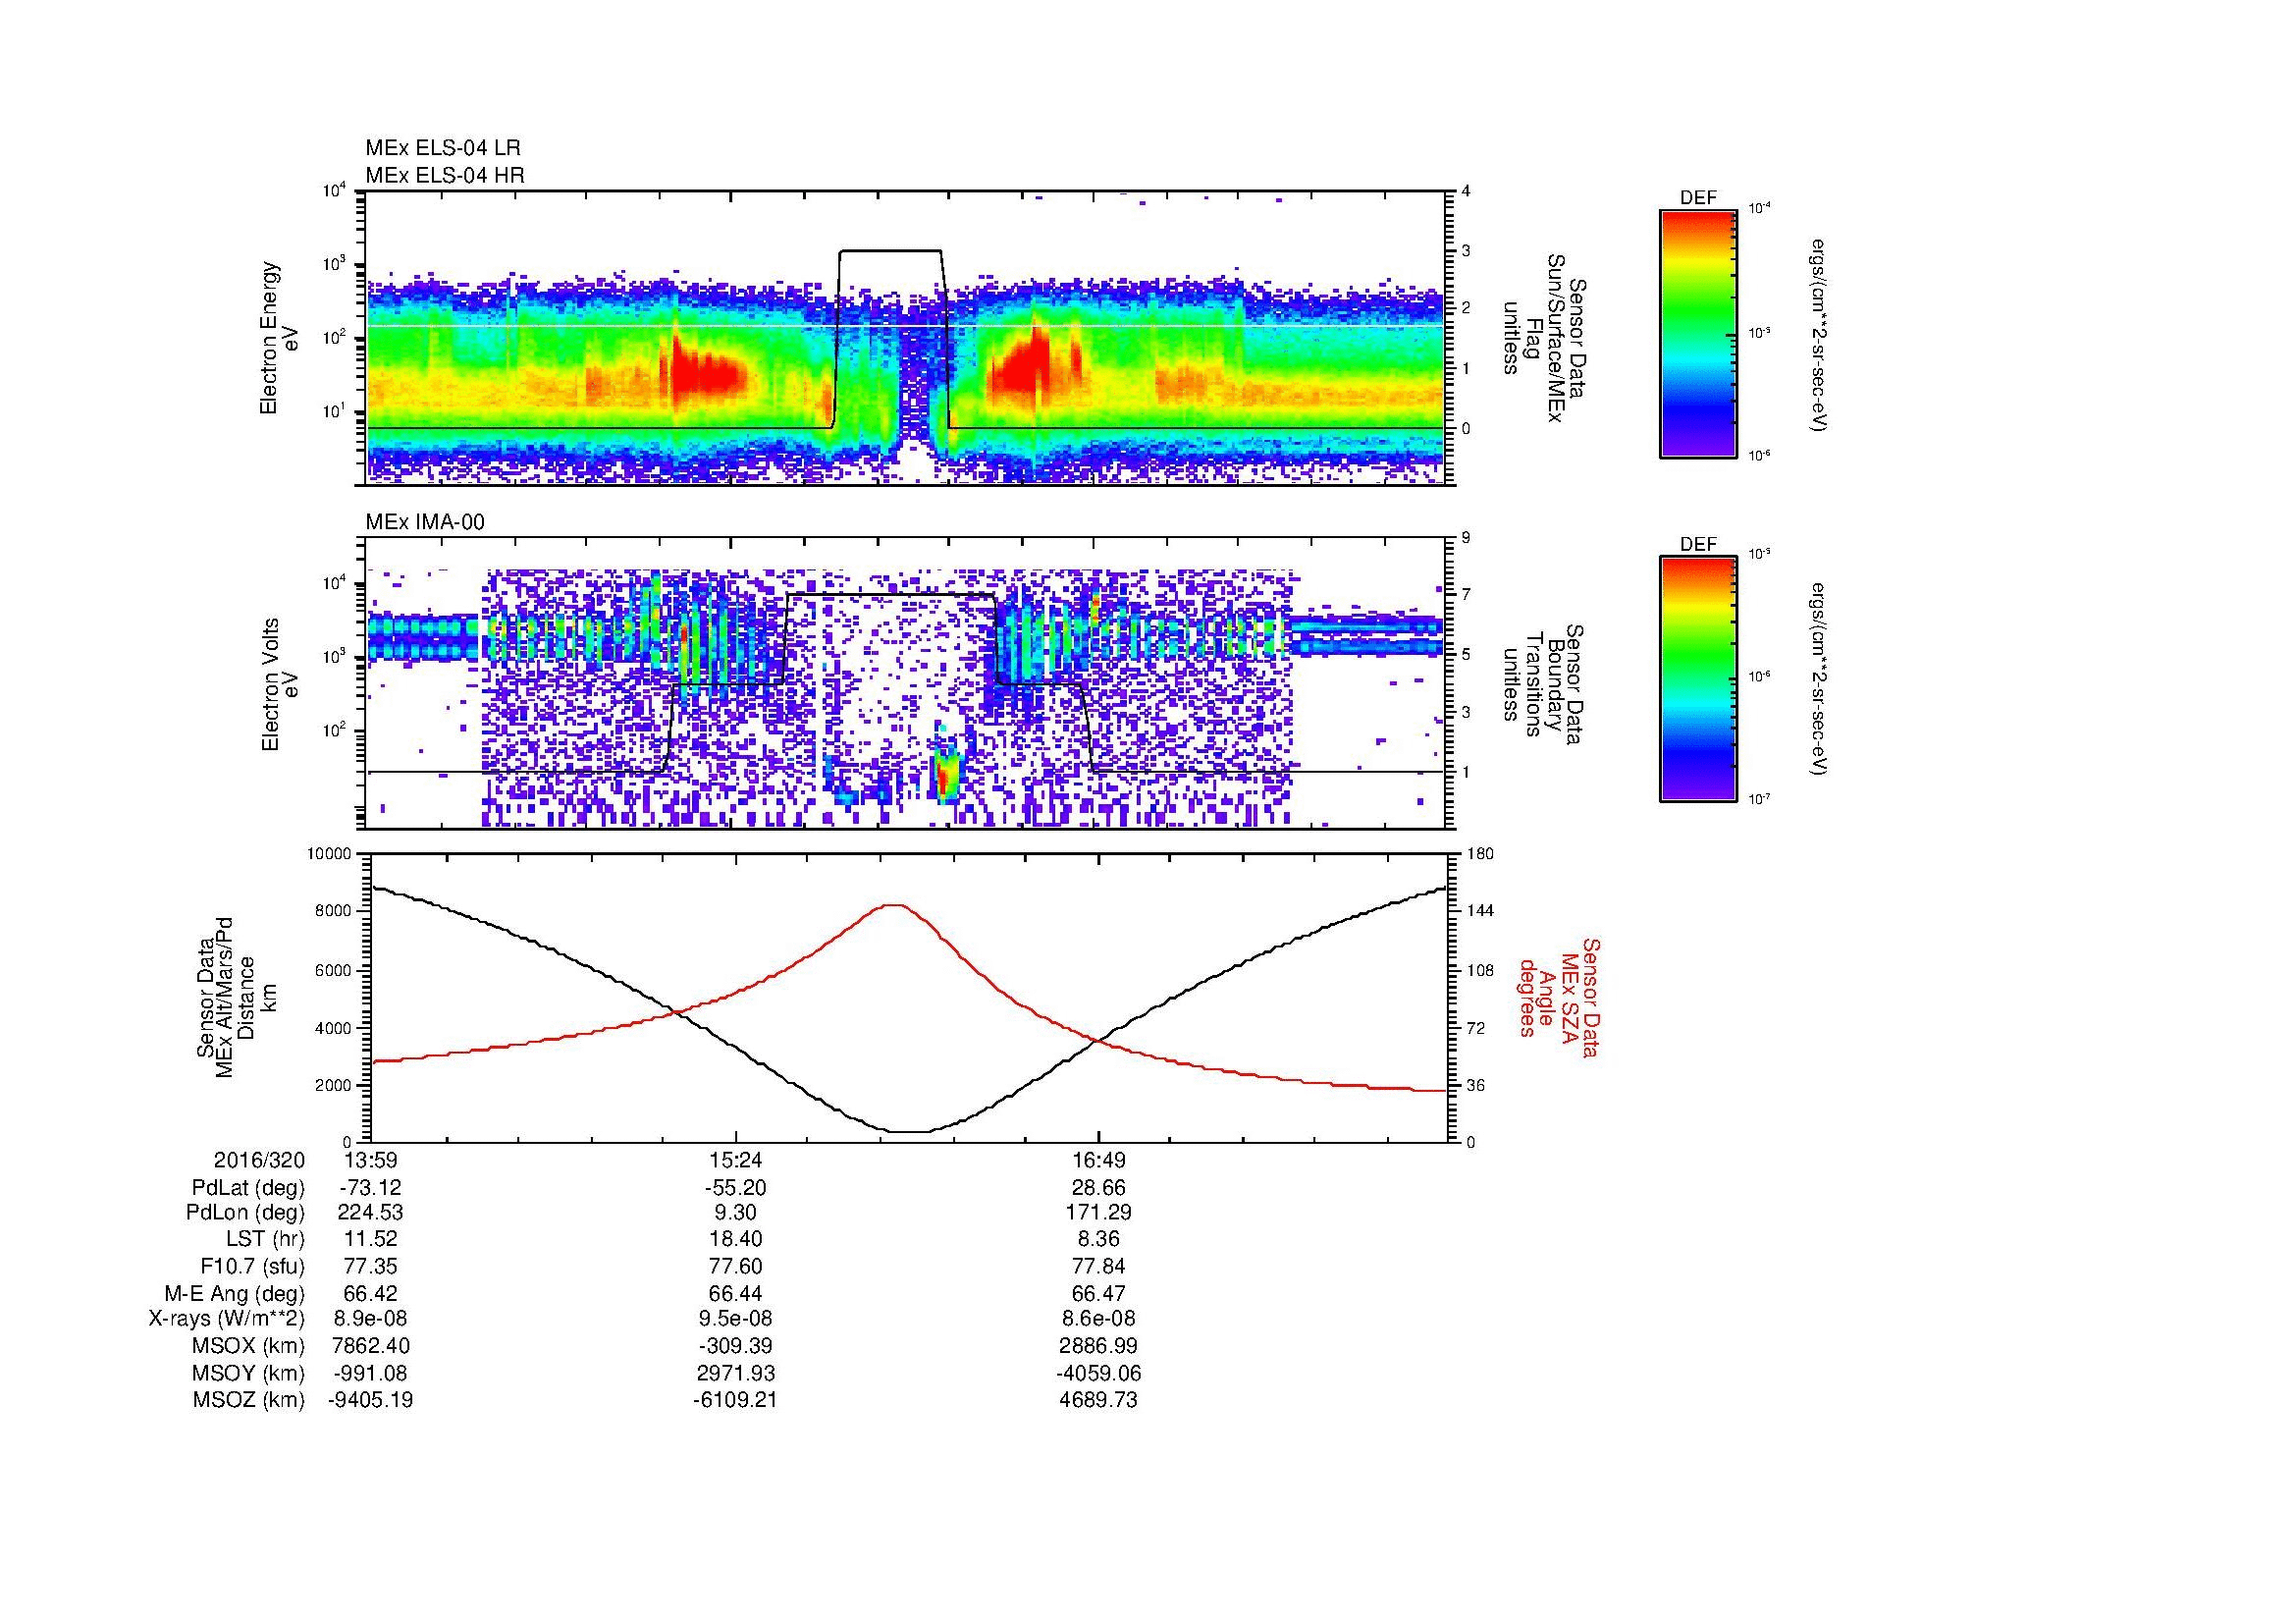2296x1623 pixels.
Task: Click the '144' SZA axis tick
Action: [1481, 911]
